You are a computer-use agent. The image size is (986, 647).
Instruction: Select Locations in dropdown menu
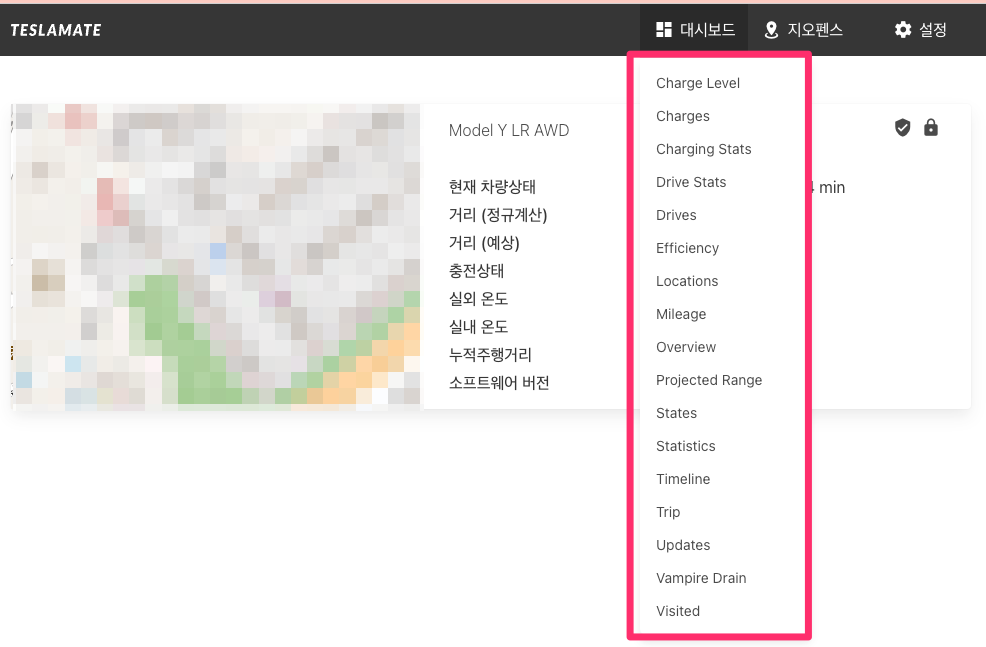pyautogui.click(x=687, y=281)
